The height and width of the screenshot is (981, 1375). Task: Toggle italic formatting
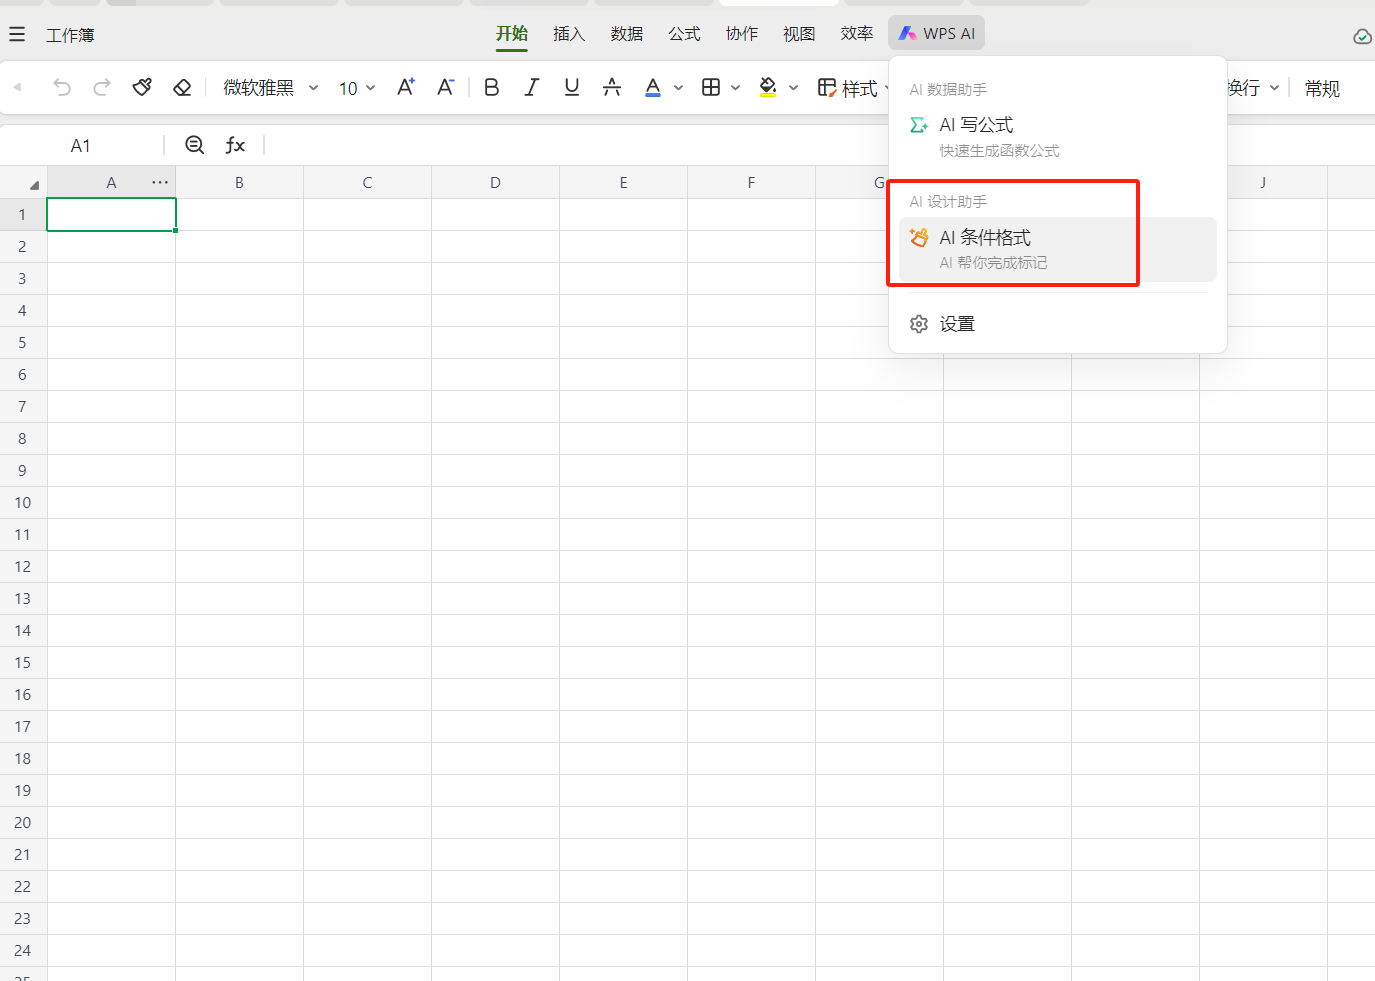[x=532, y=88]
